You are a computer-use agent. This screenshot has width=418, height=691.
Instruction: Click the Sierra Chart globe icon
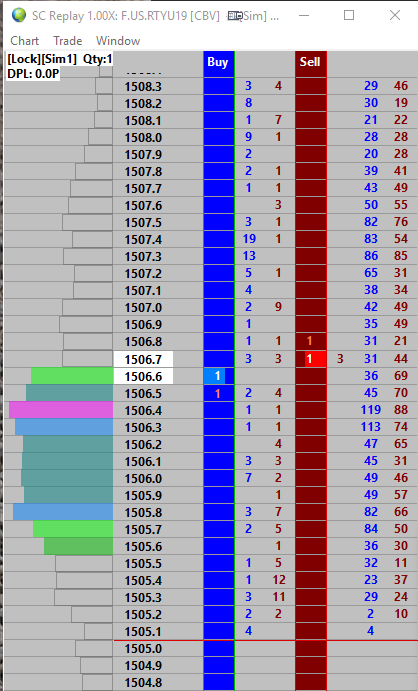coord(18,15)
